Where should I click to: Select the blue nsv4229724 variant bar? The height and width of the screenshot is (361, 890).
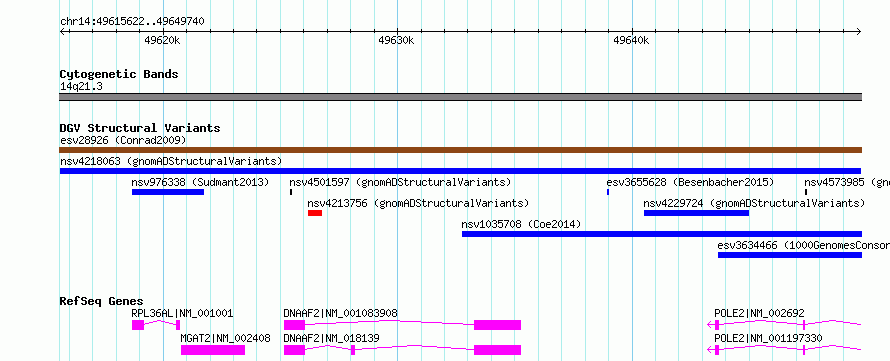pos(696,213)
